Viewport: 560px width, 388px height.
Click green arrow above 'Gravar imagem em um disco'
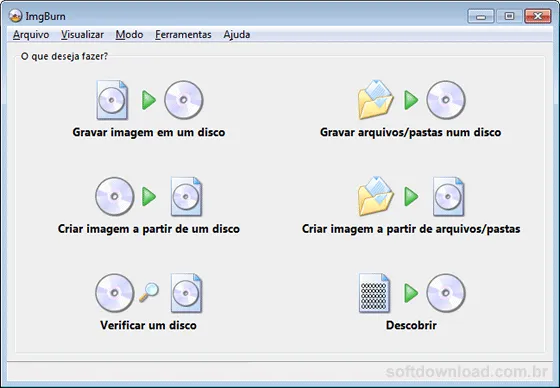149,100
